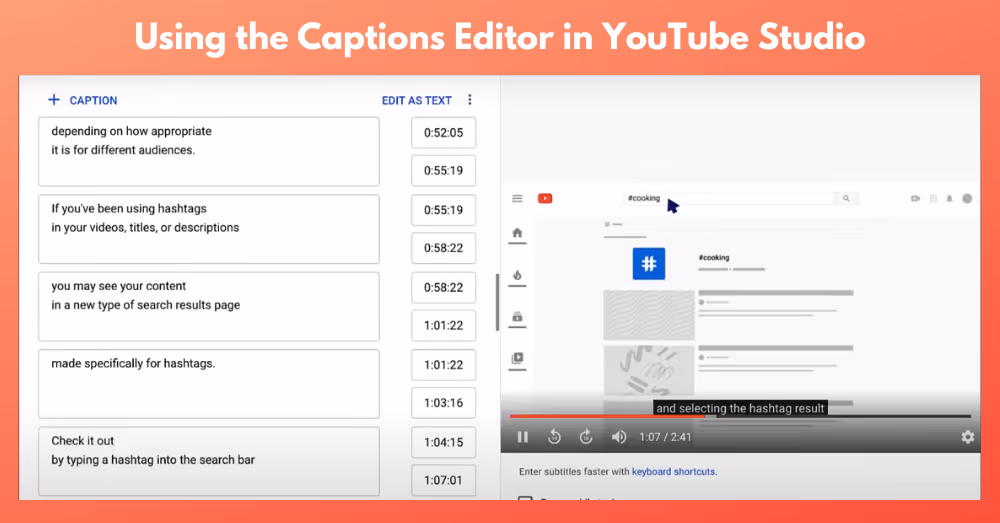Edit the caption 'If you've been using hashtags'
This screenshot has height=523, width=1000.
click(x=209, y=229)
